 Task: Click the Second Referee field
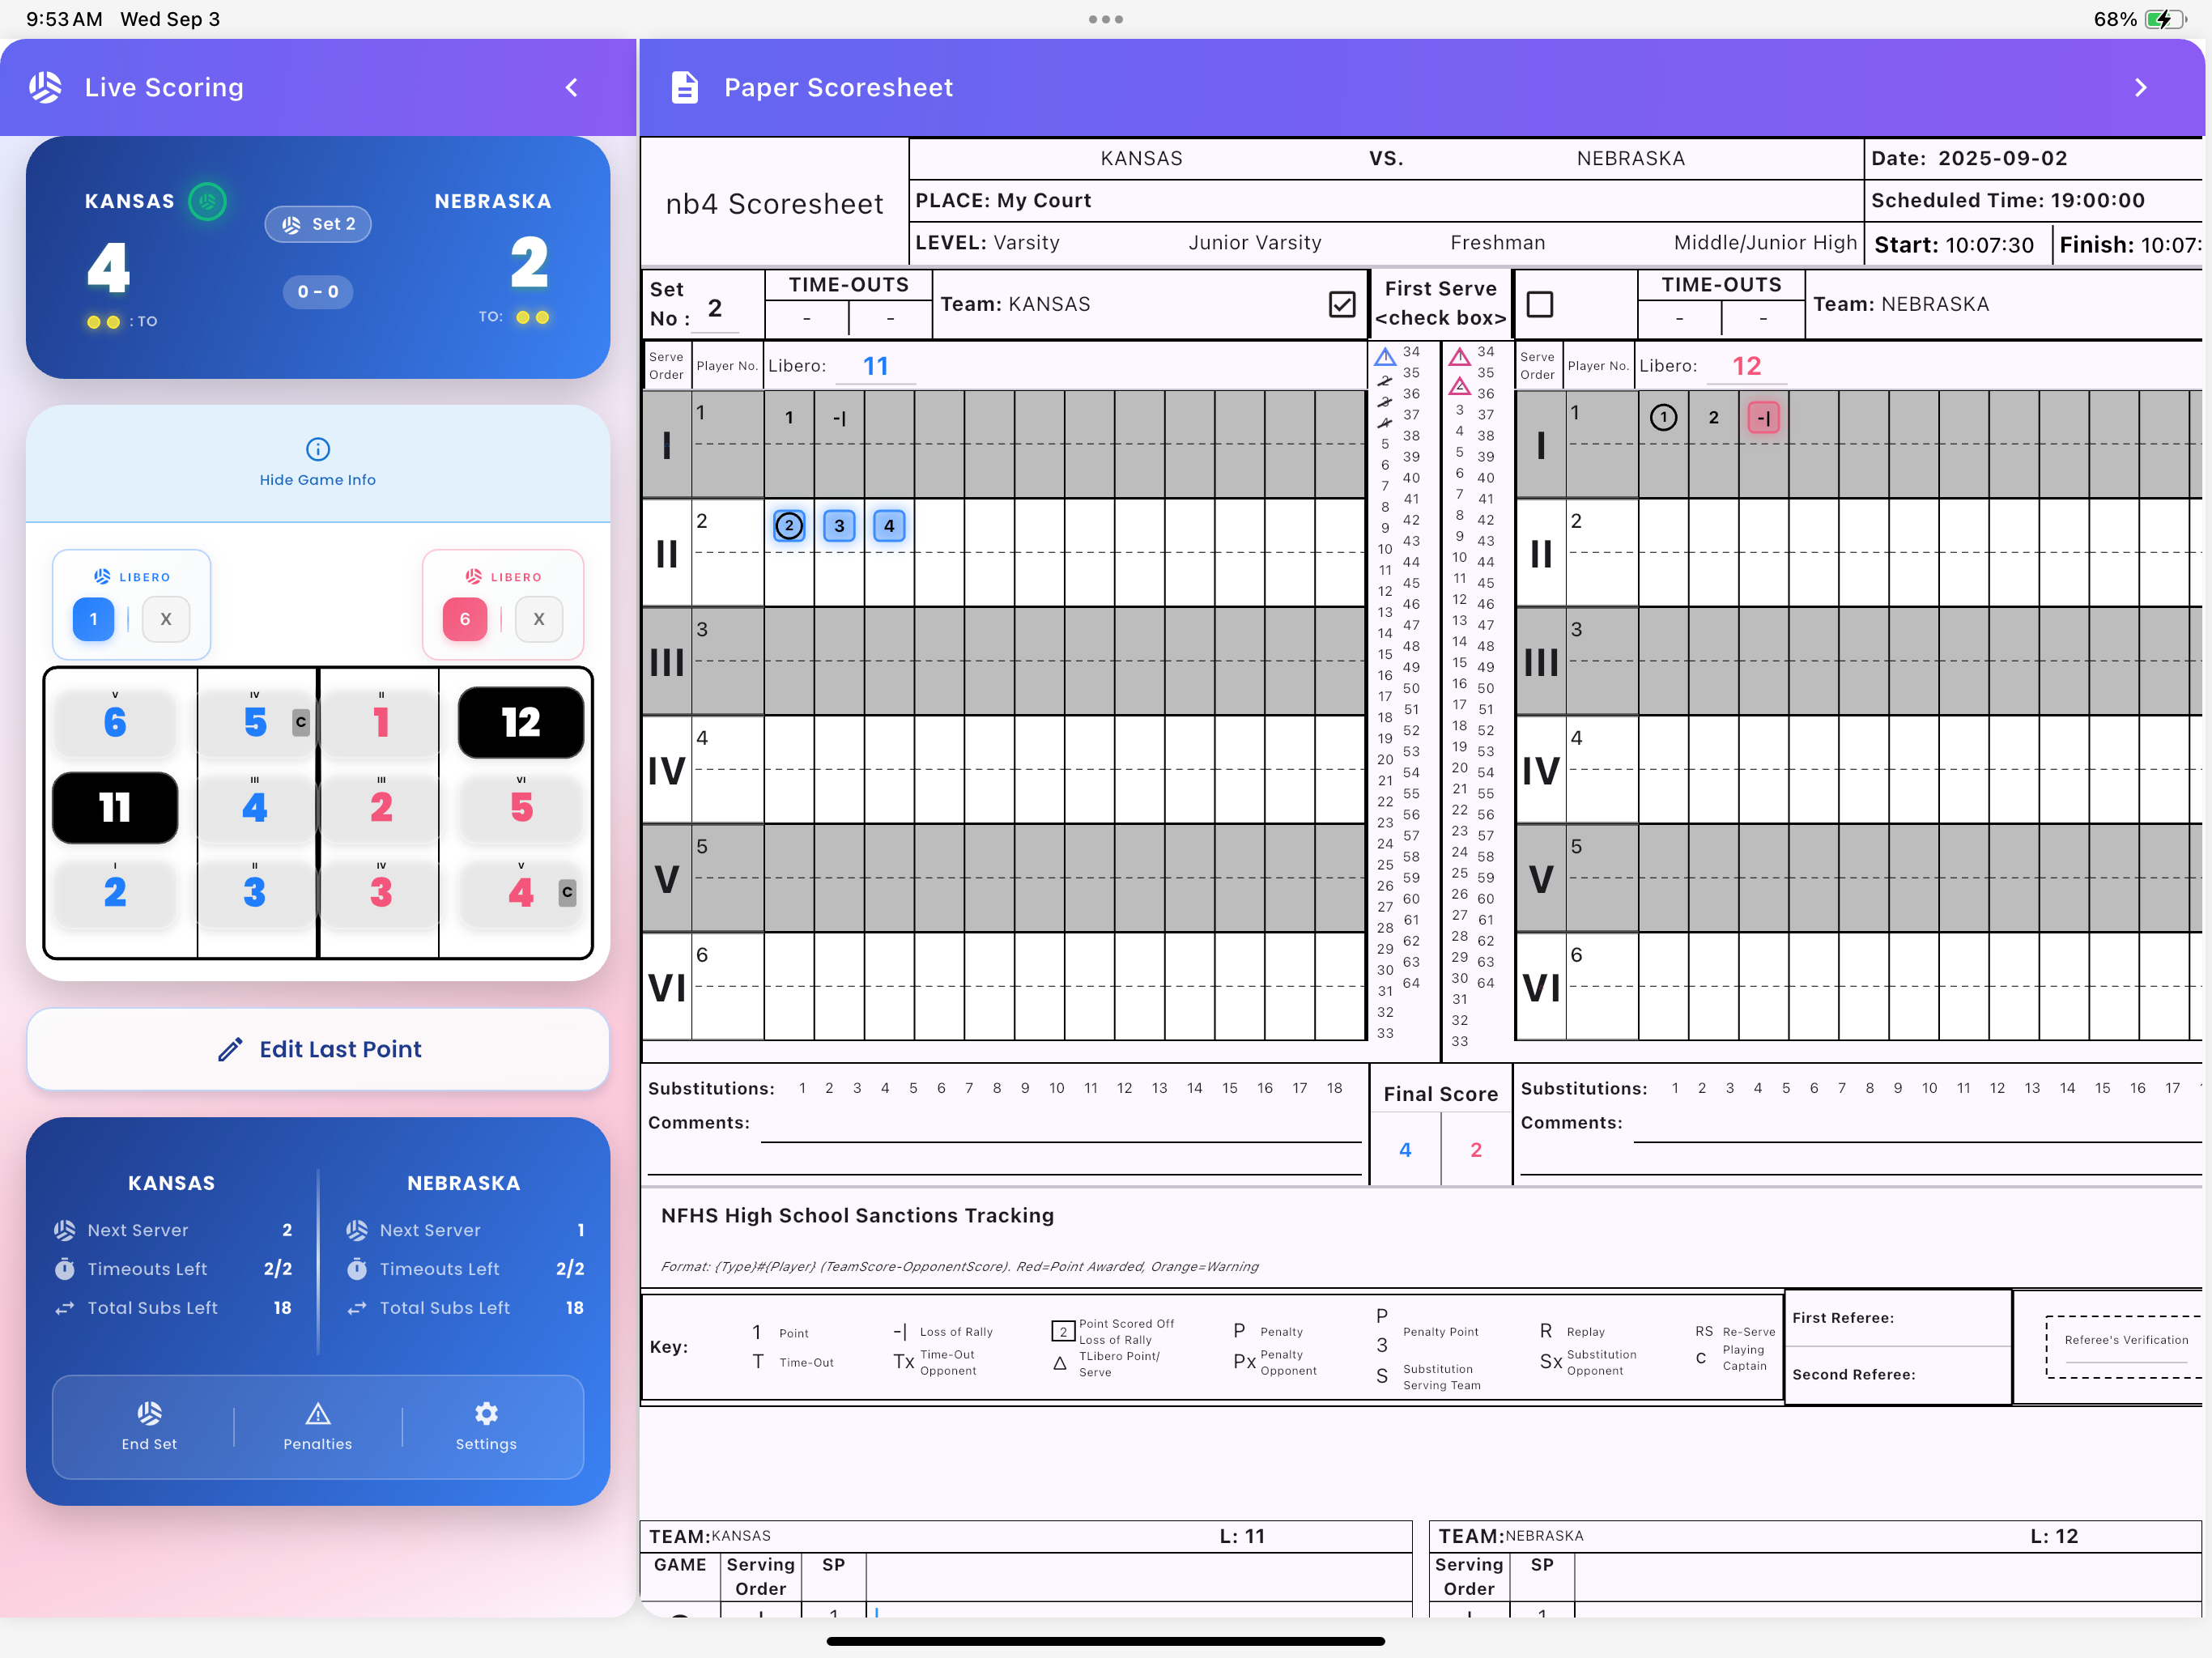click(x=1897, y=1375)
